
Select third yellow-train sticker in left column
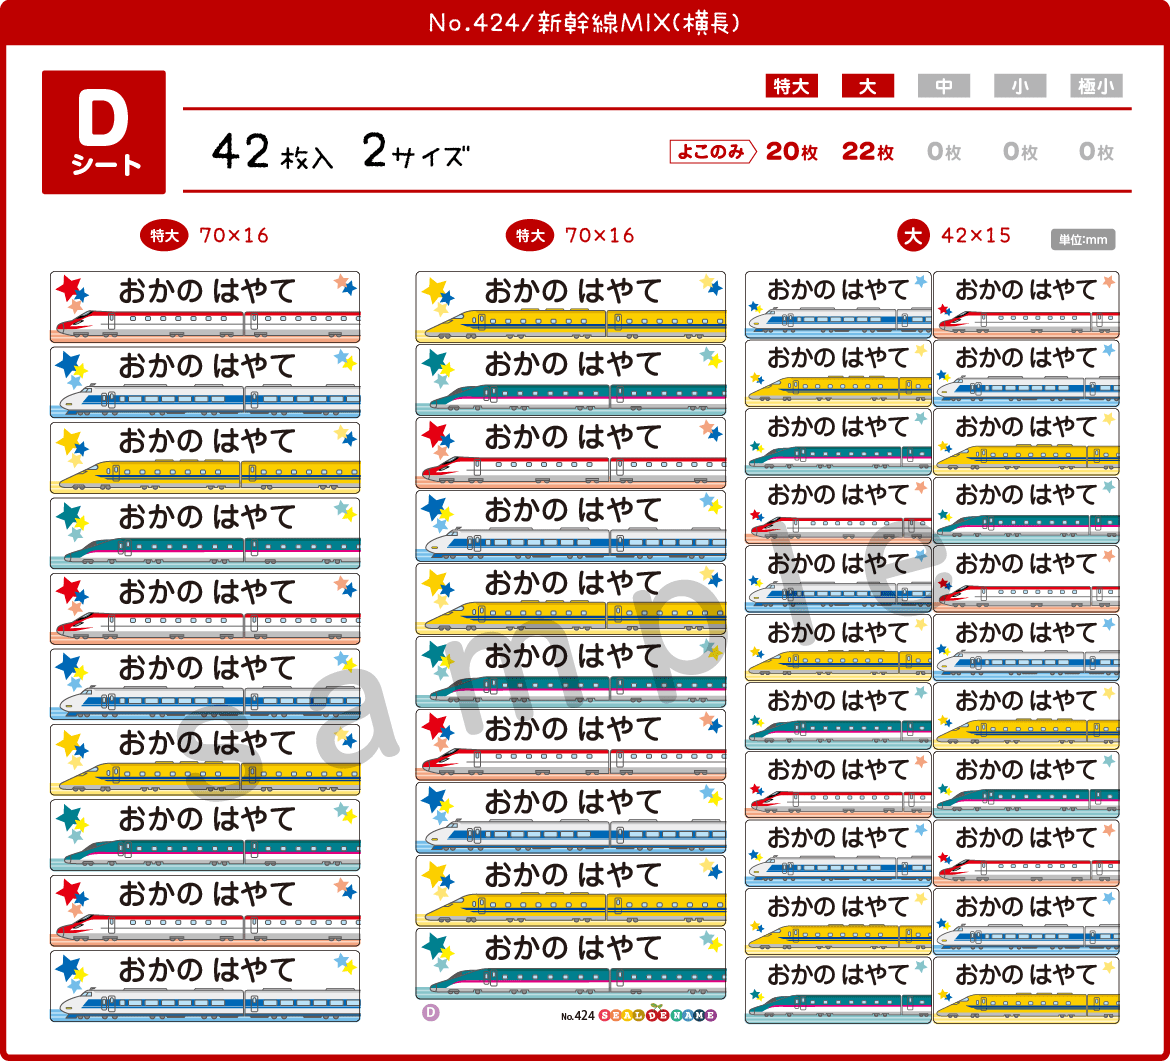tap(205, 457)
